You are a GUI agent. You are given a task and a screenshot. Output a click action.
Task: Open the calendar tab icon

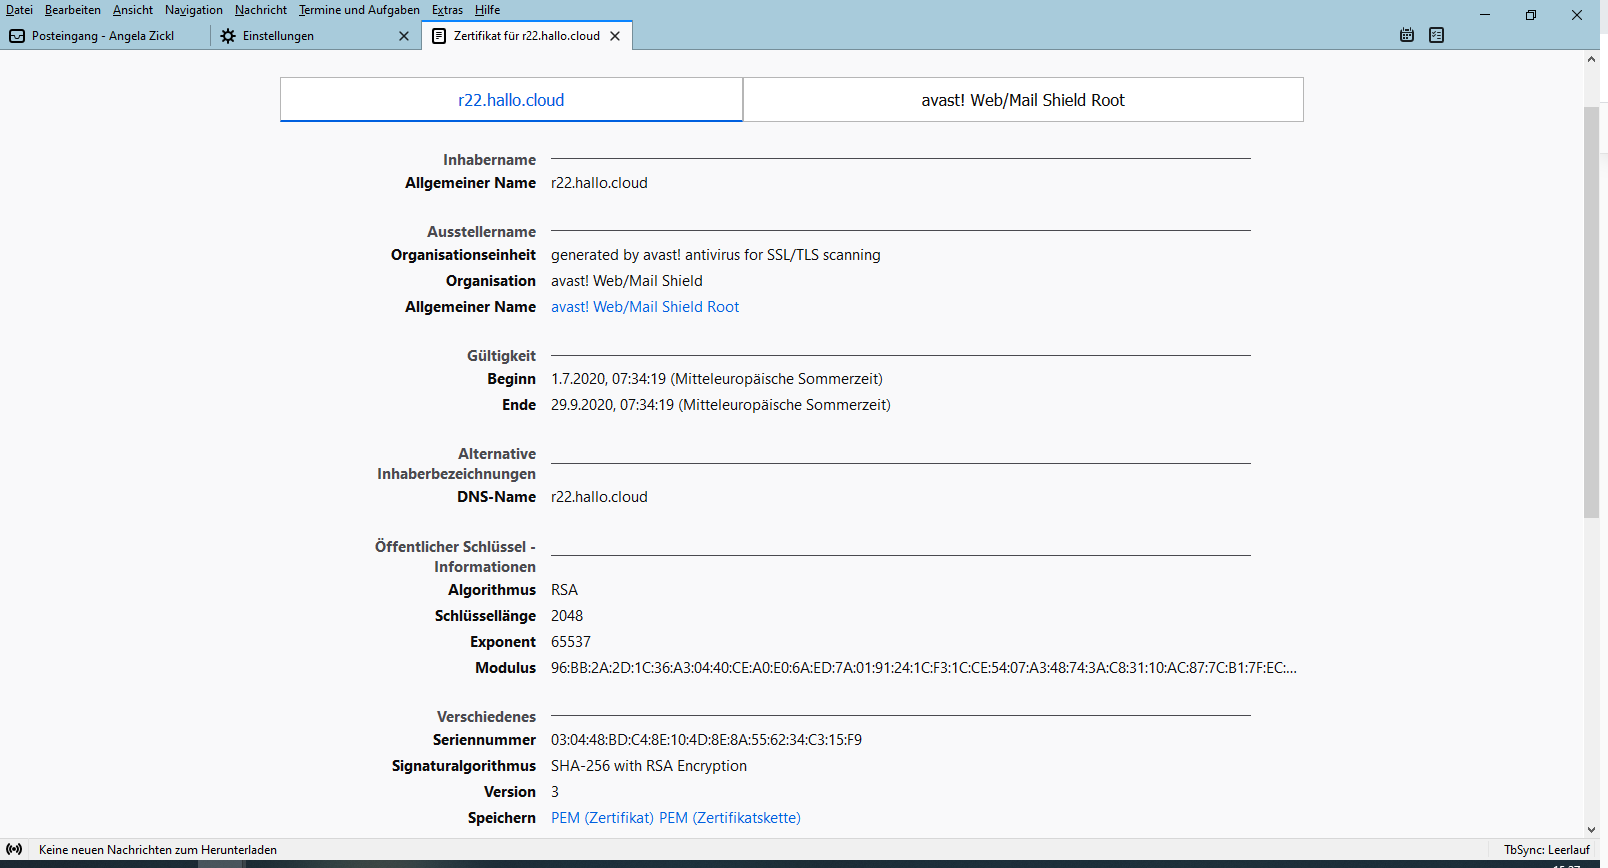(x=1407, y=35)
